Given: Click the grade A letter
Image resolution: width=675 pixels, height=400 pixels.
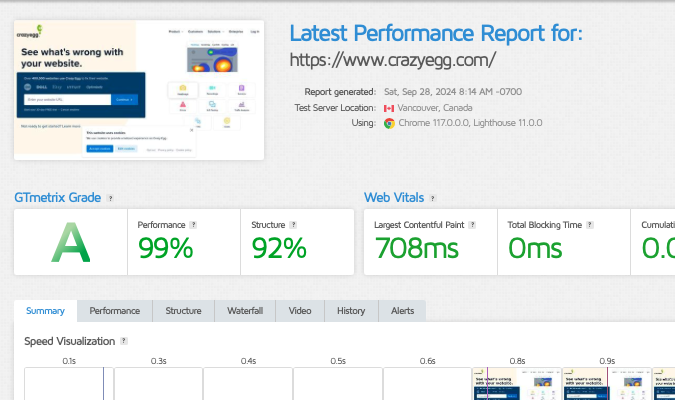Looking at the screenshot, I should 71,242.
